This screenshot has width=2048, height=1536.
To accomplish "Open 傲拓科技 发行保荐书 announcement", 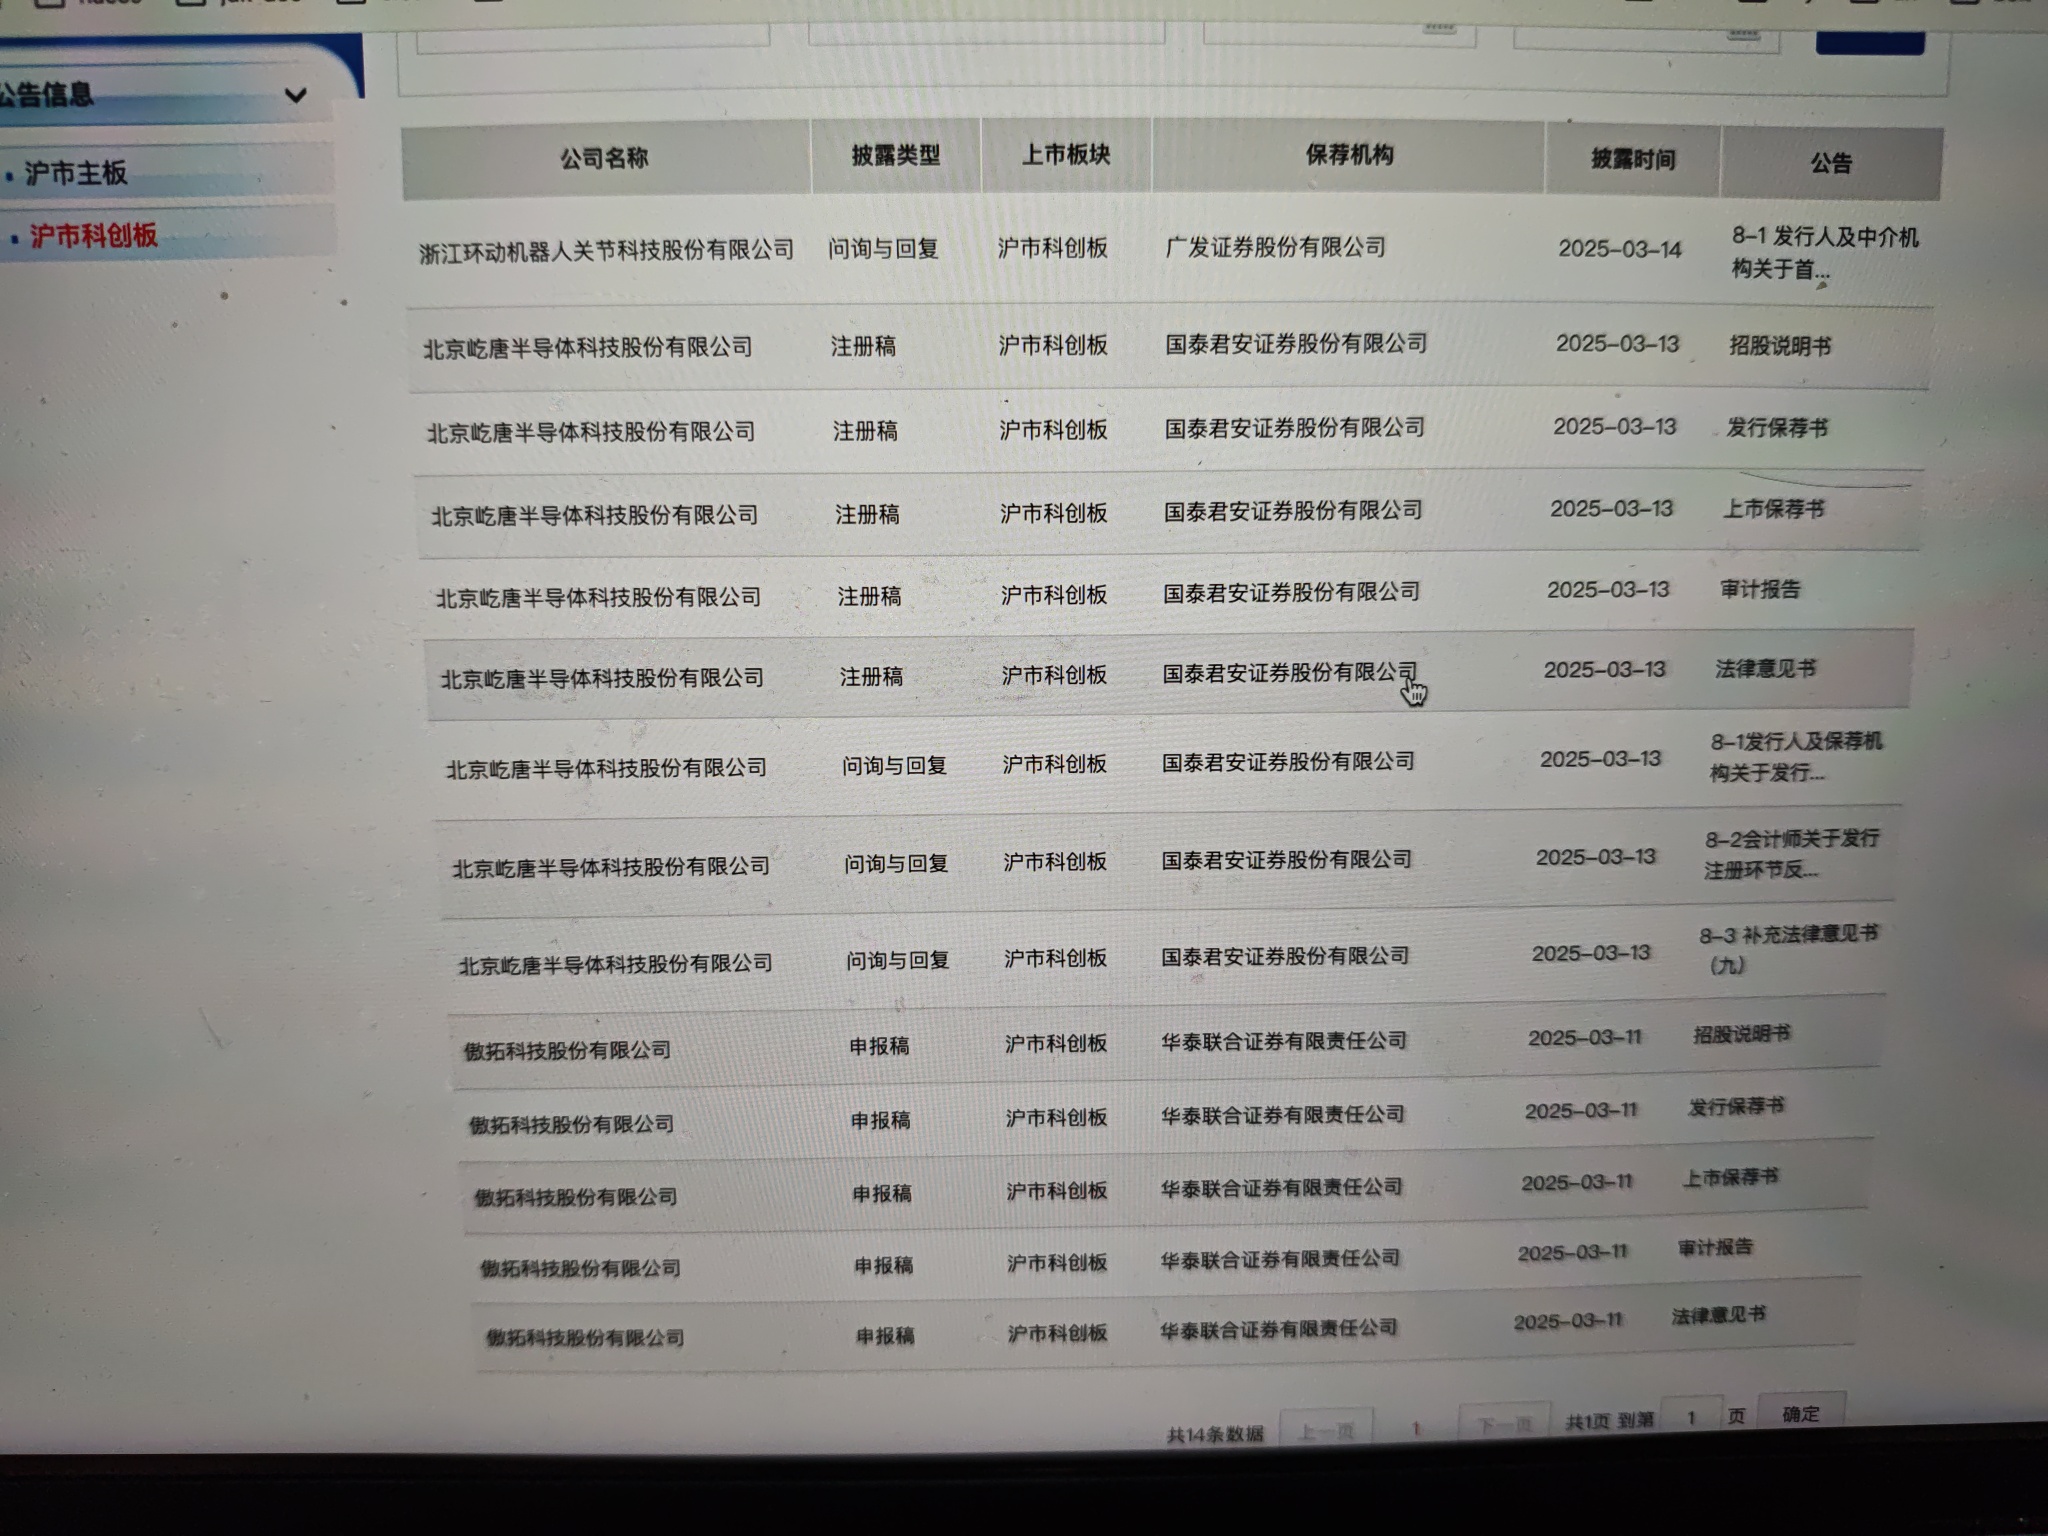I will (1736, 1106).
